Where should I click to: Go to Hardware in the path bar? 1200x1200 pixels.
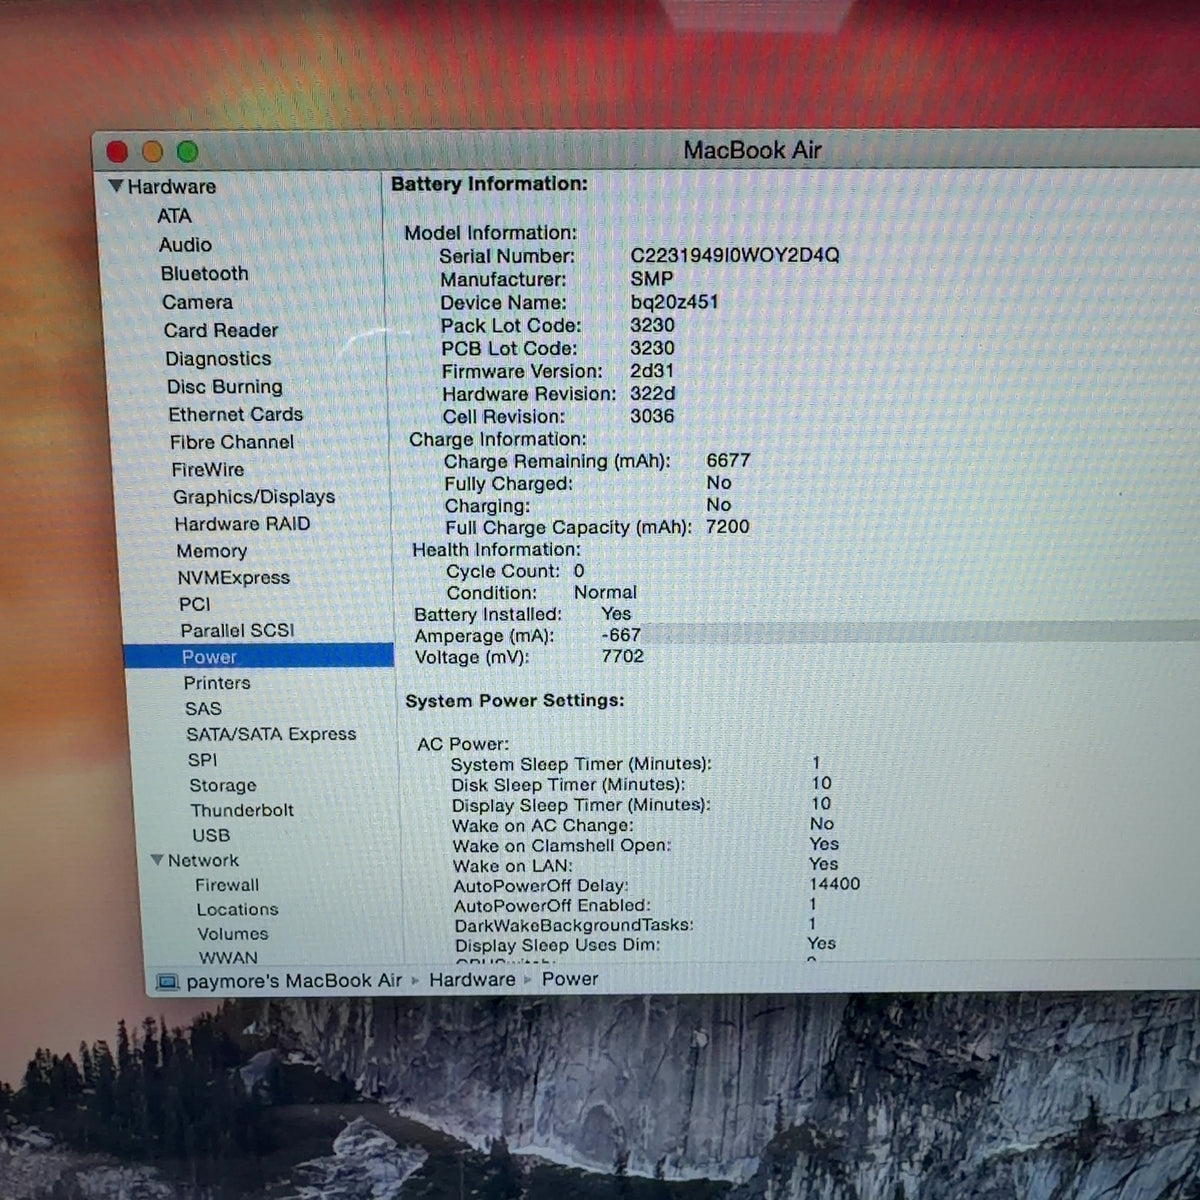coord(472,980)
